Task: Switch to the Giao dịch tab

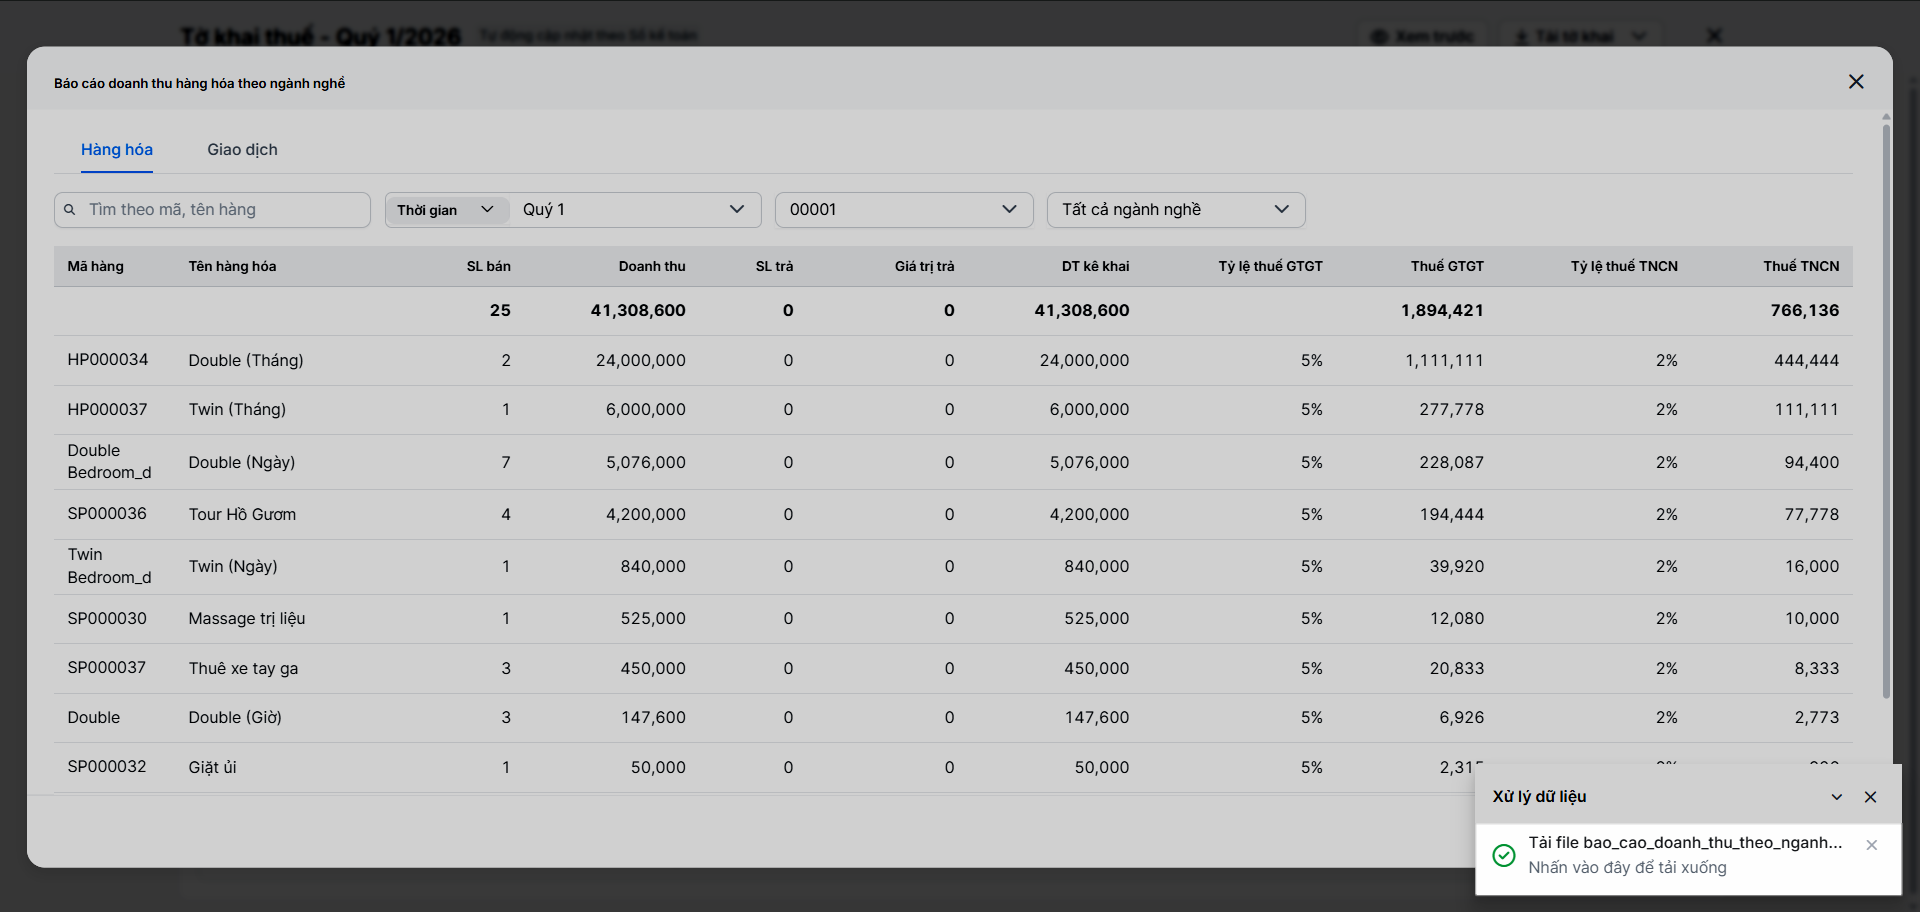Action: pos(242,150)
